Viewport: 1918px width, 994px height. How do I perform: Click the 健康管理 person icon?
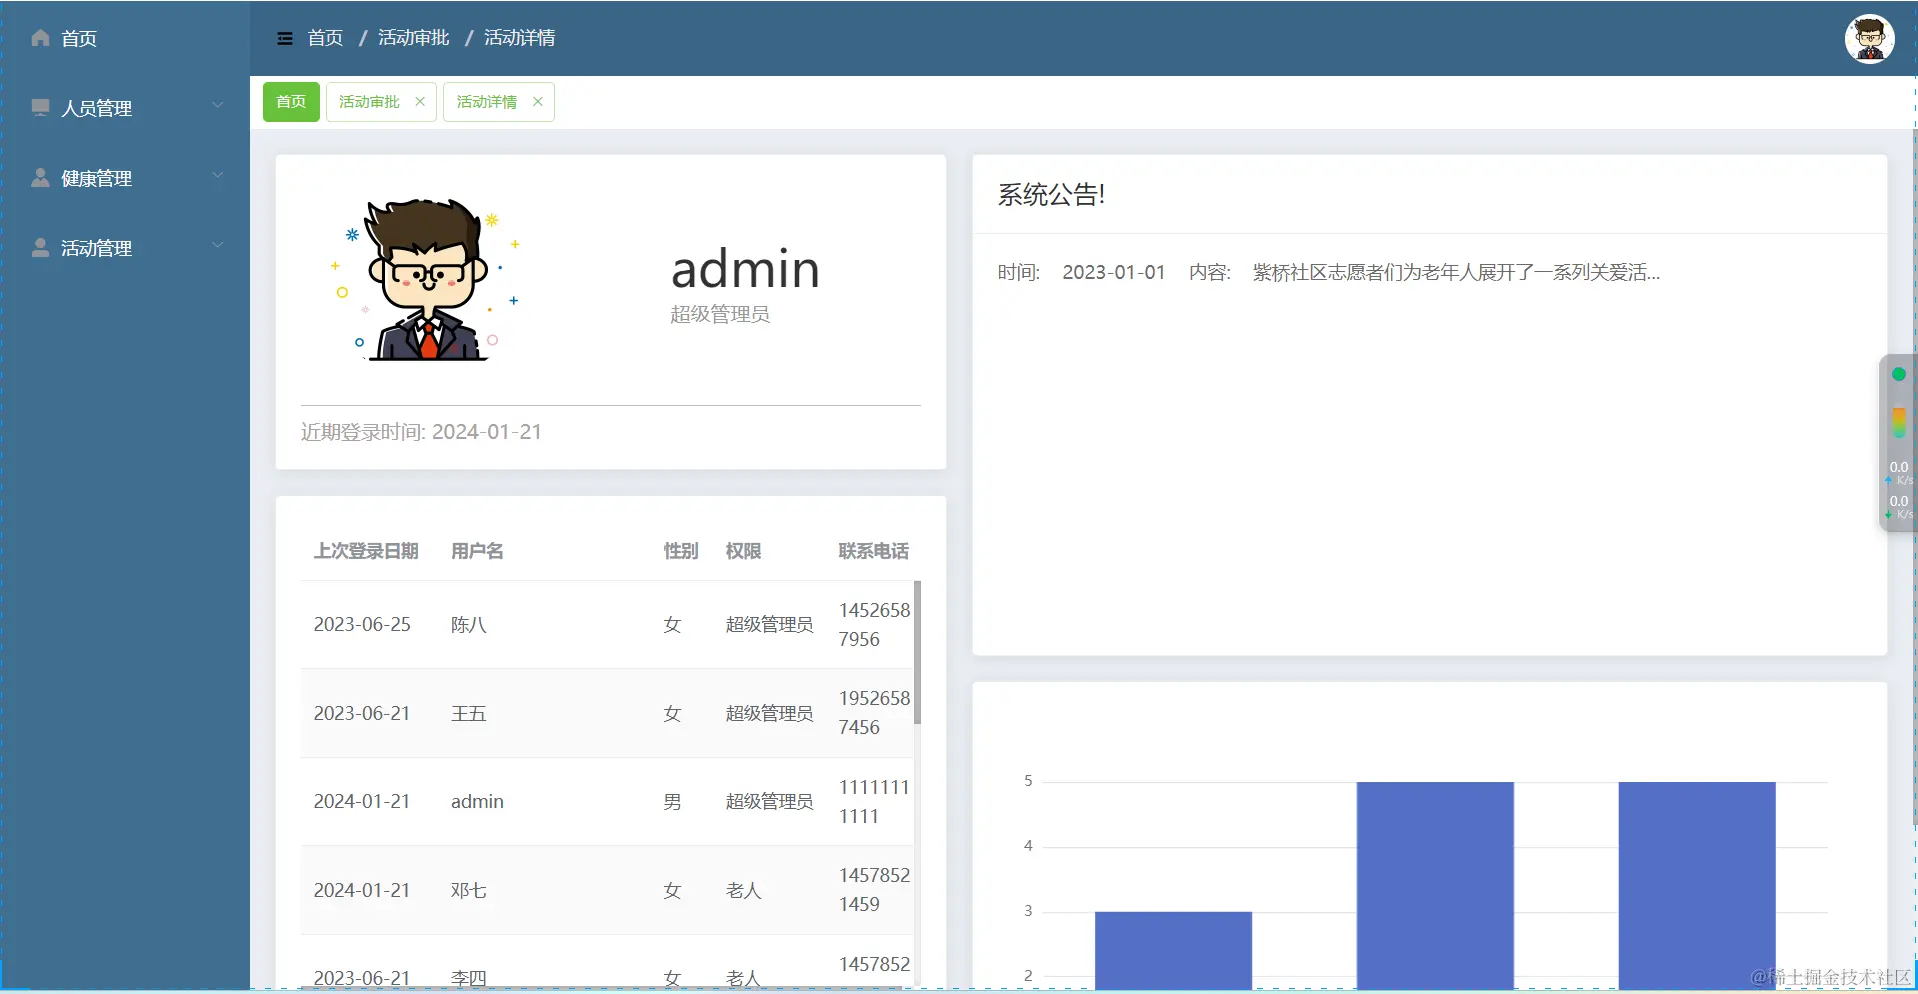(40, 177)
